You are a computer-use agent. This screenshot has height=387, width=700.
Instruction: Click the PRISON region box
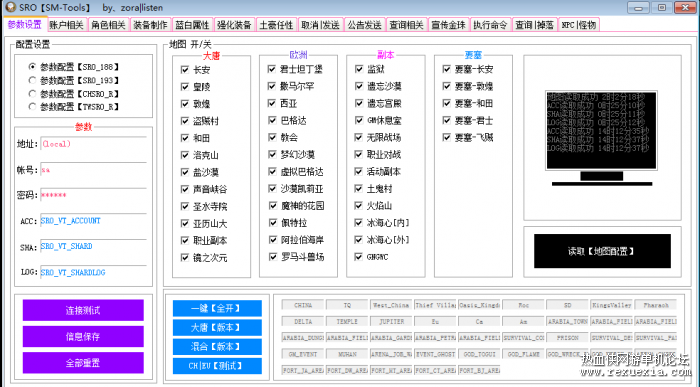point(567,338)
